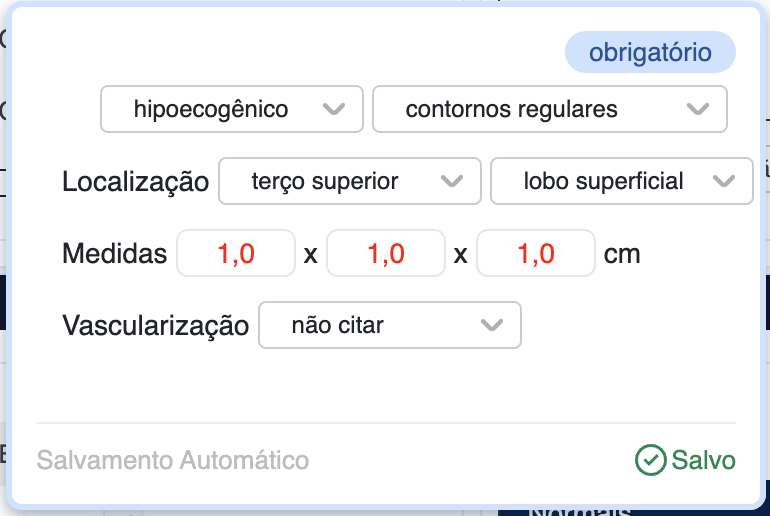The width and height of the screenshot is (770, 516).
Task: Open the contornos regulares dropdown
Action: coord(549,110)
